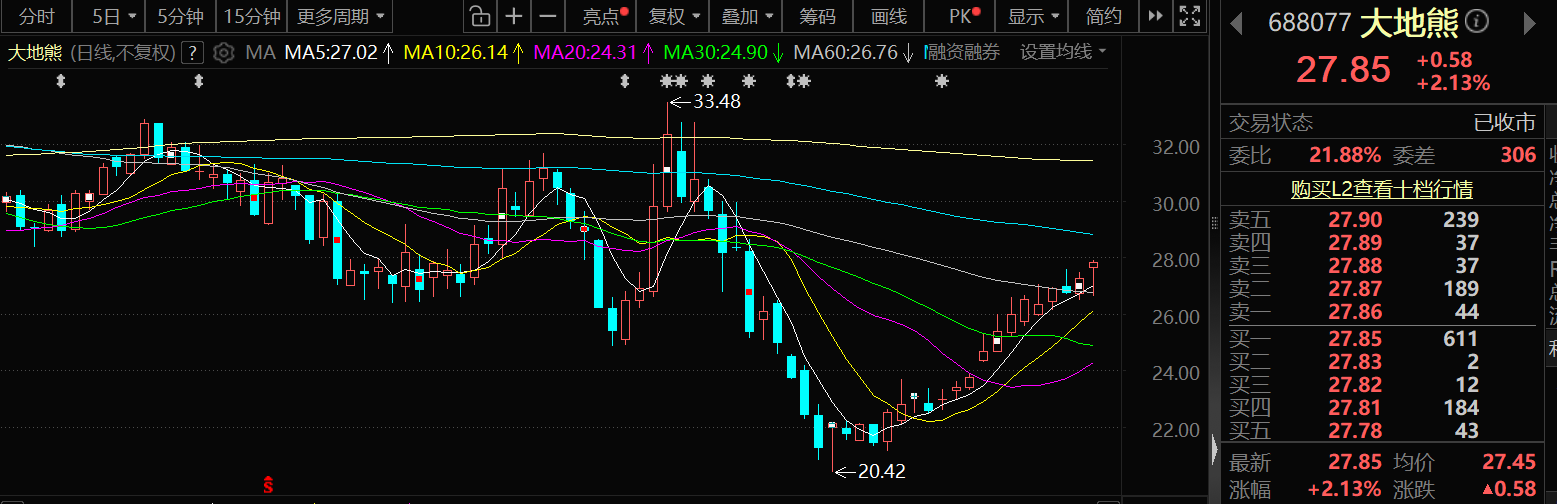
Task: Open the MA indicator settings gear
Action: click(225, 52)
